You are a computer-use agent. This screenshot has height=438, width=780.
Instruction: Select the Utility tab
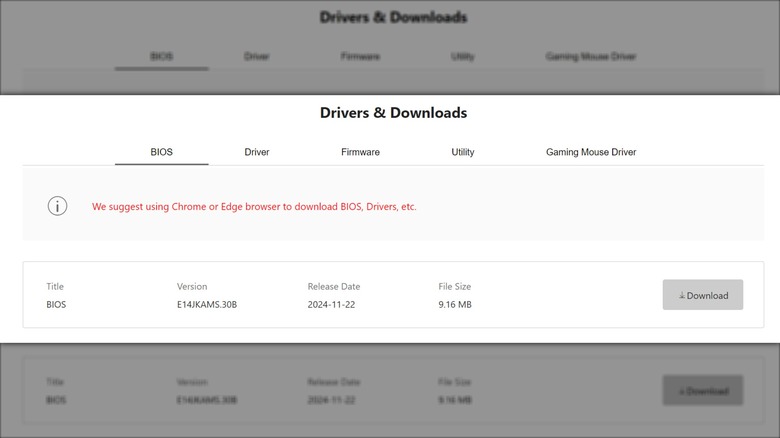(x=462, y=152)
